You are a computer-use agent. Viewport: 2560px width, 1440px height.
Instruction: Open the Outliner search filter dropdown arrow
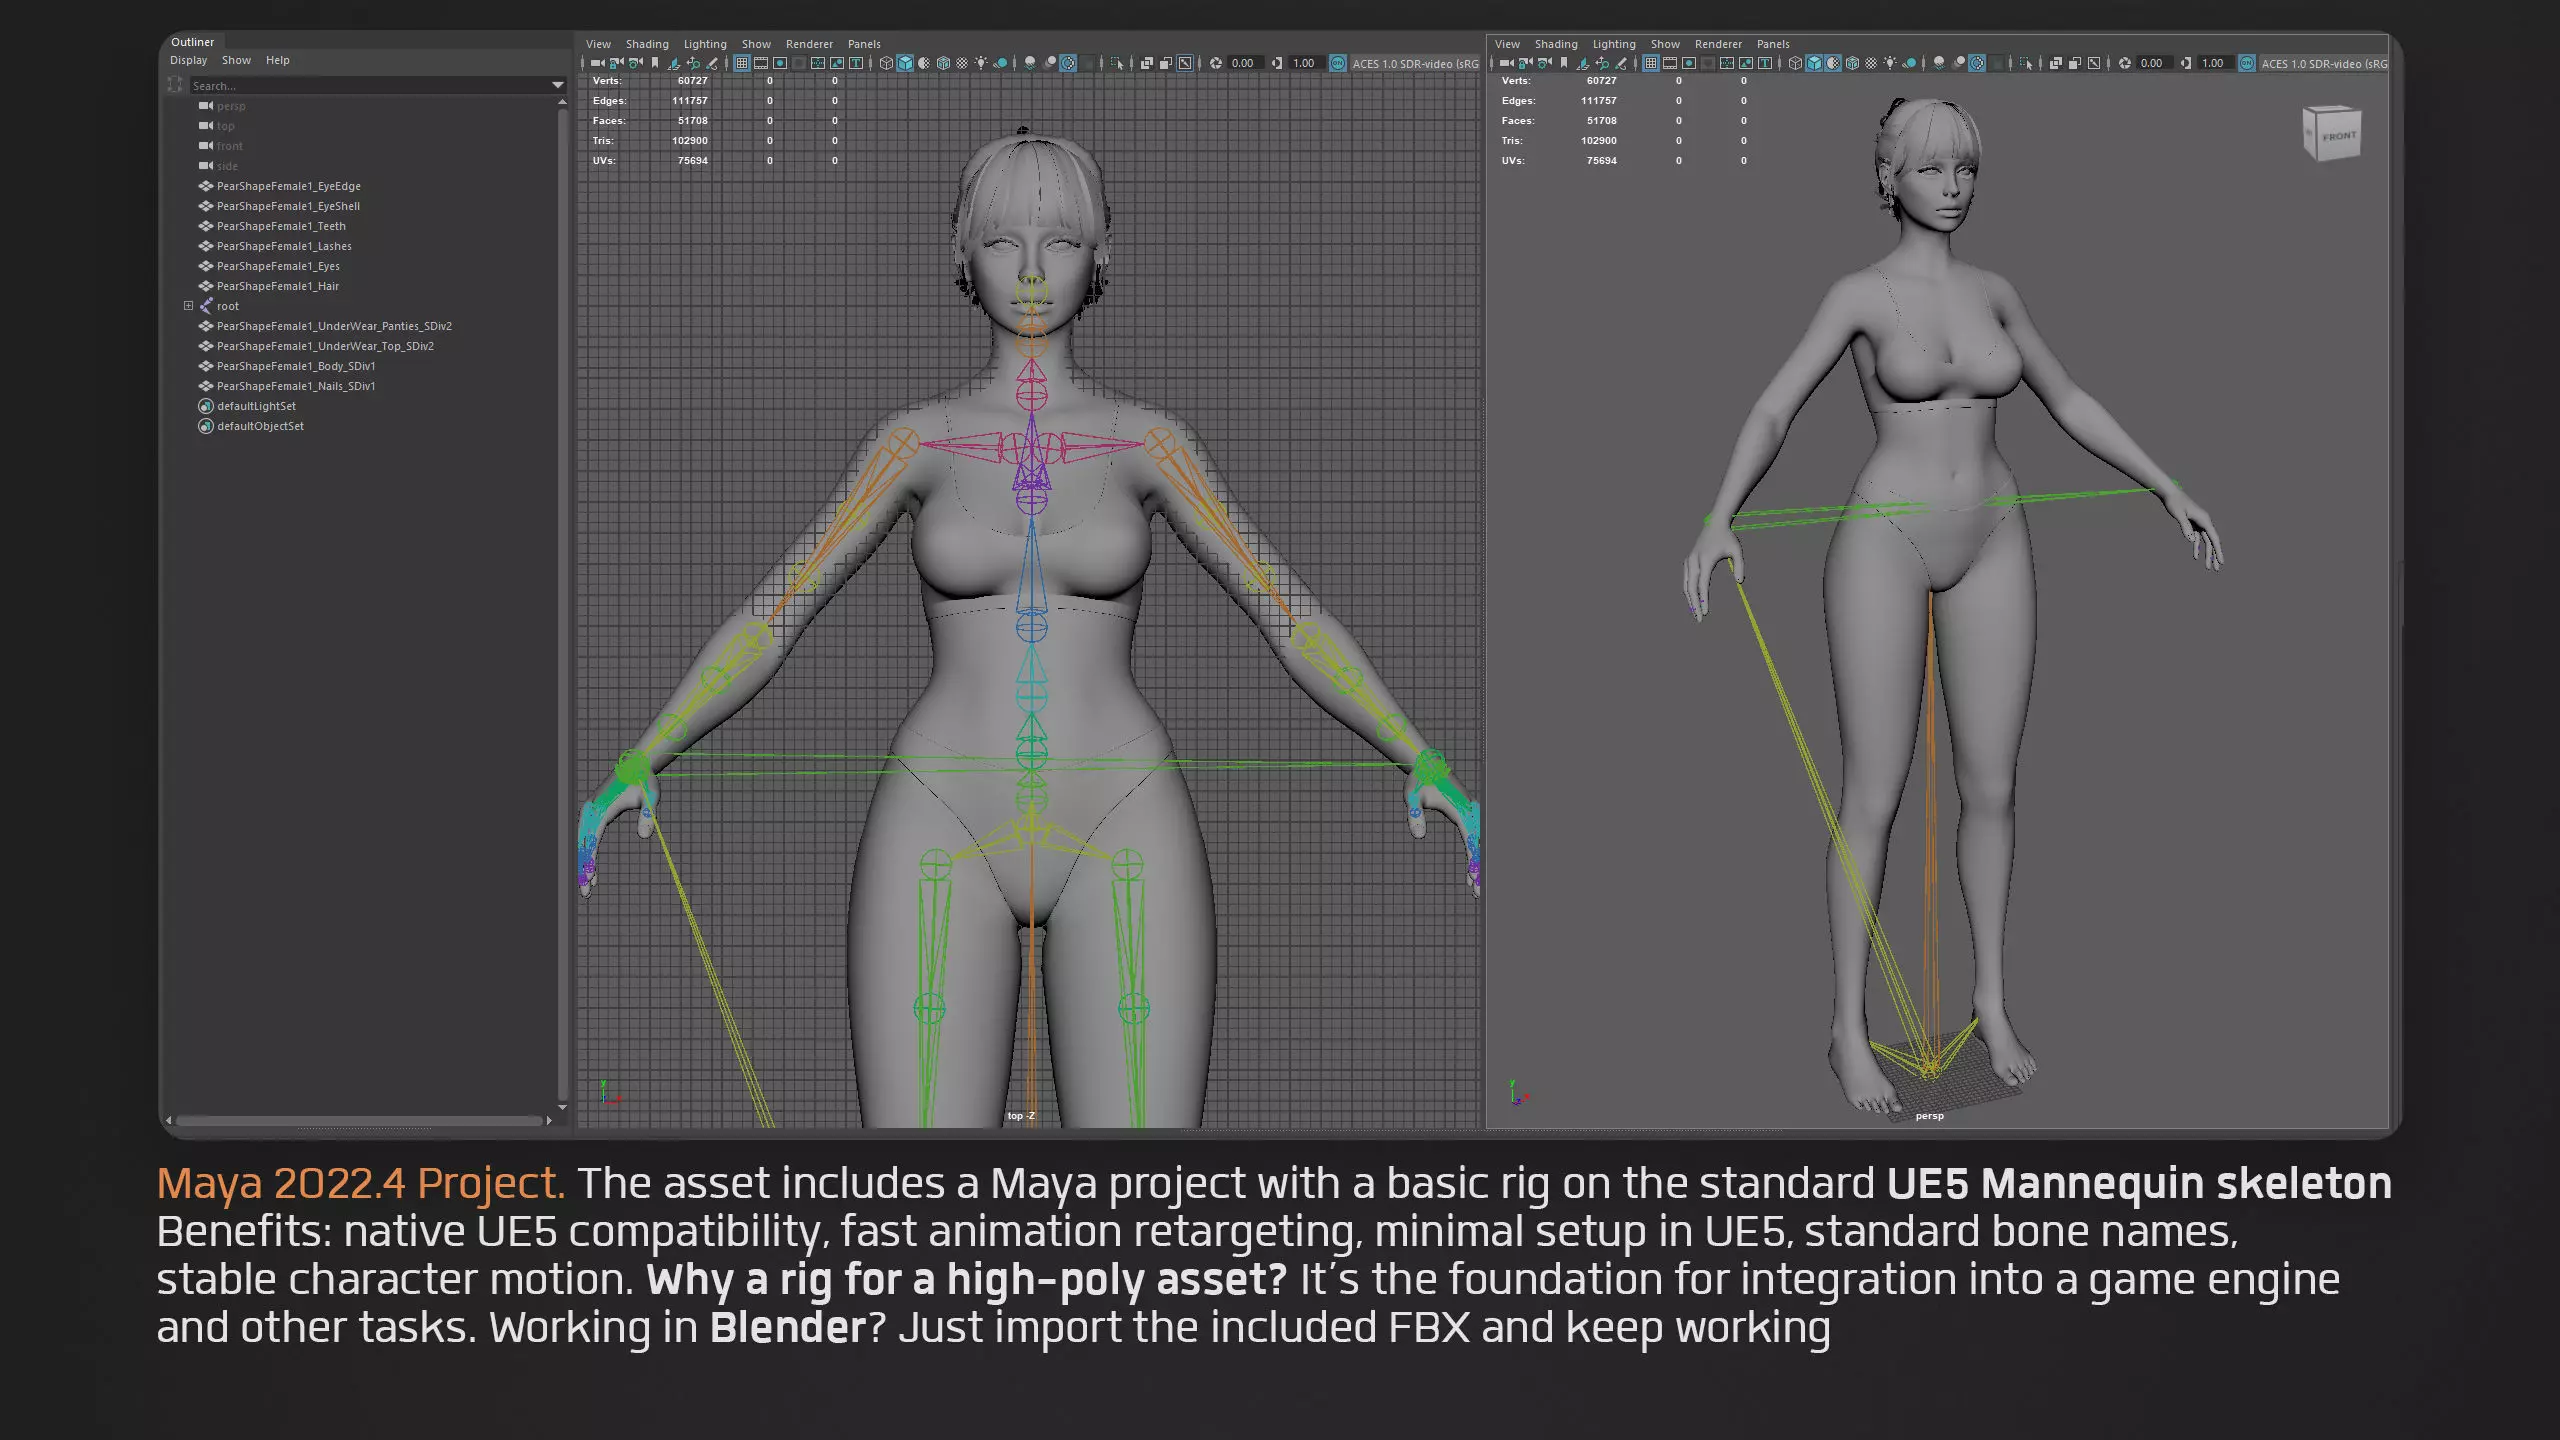(558, 85)
